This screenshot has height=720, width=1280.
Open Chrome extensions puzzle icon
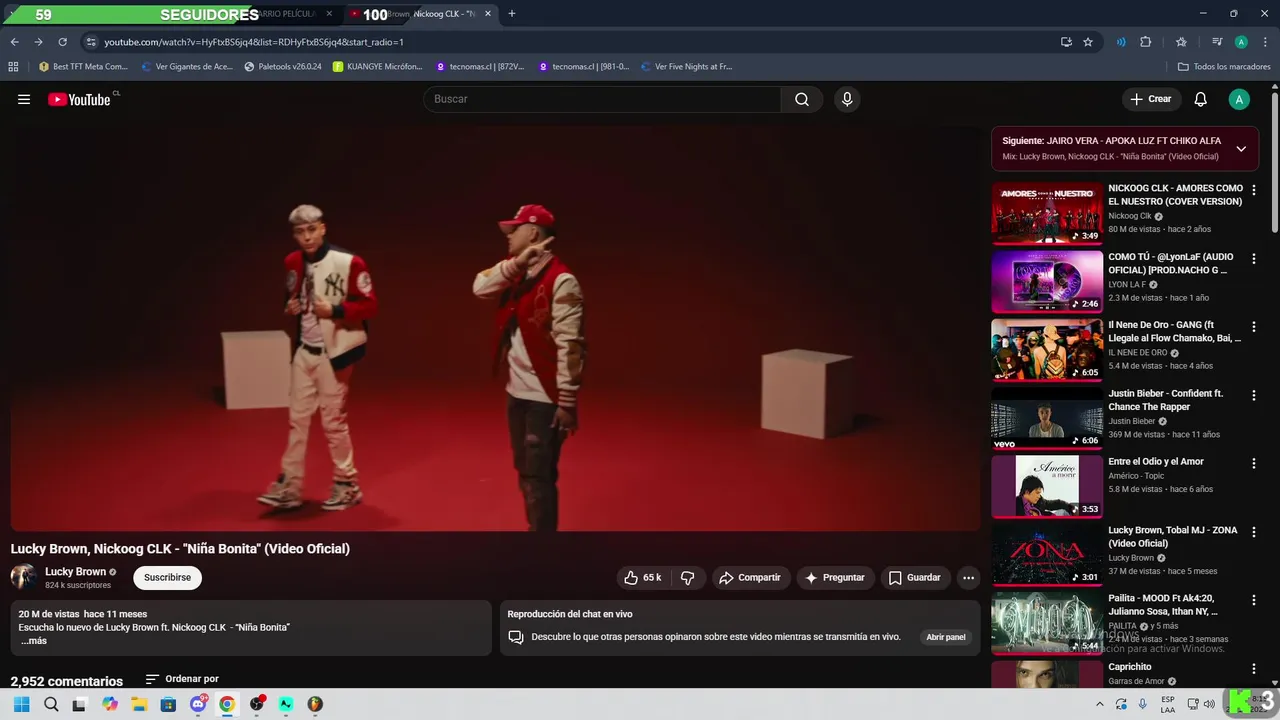1146,42
